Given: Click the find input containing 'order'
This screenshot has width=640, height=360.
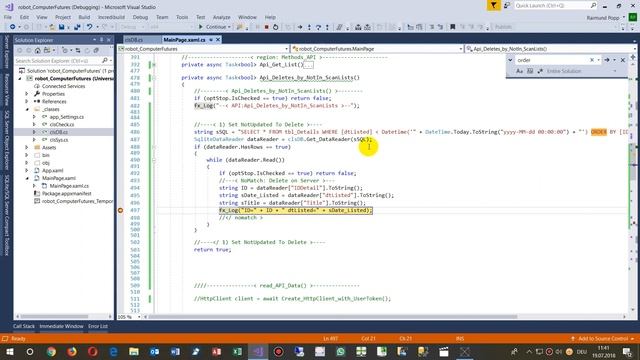Looking at the screenshot, I should [552, 60].
